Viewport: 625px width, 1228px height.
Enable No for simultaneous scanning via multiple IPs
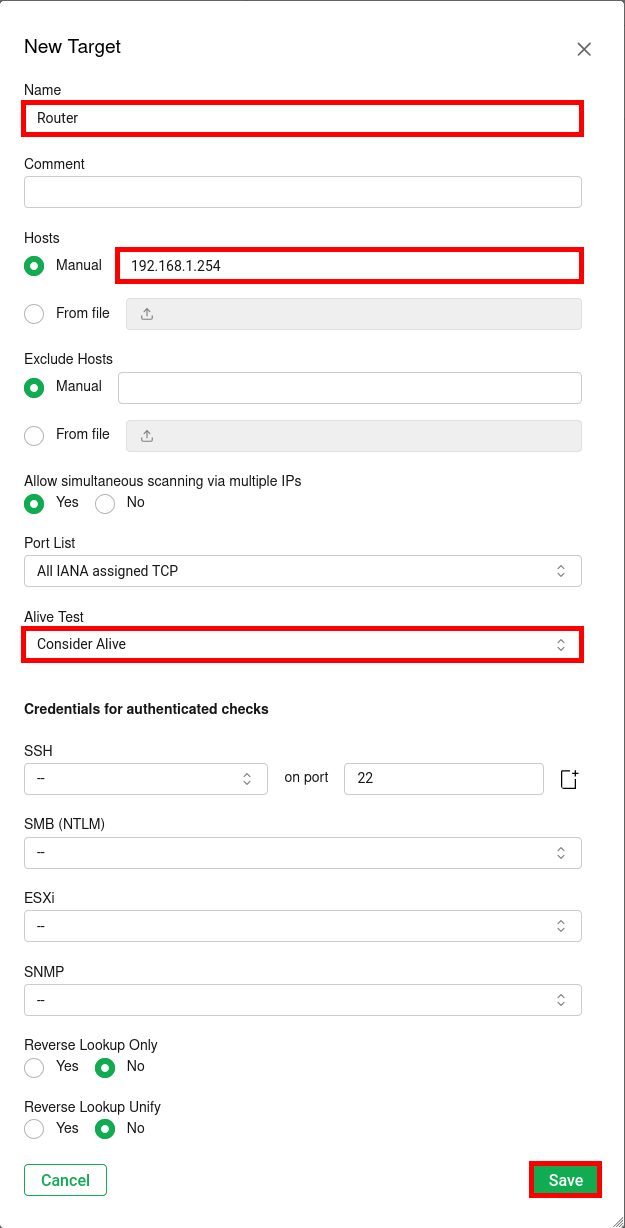104,503
